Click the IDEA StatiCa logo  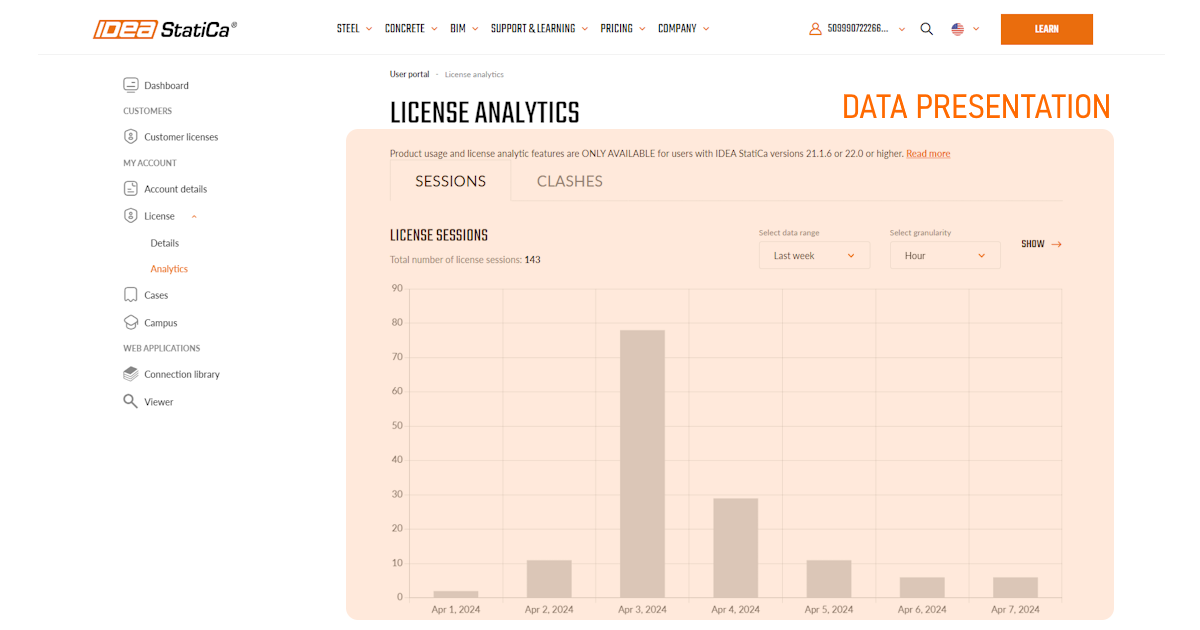pyautogui.click(x=165, y=29)
